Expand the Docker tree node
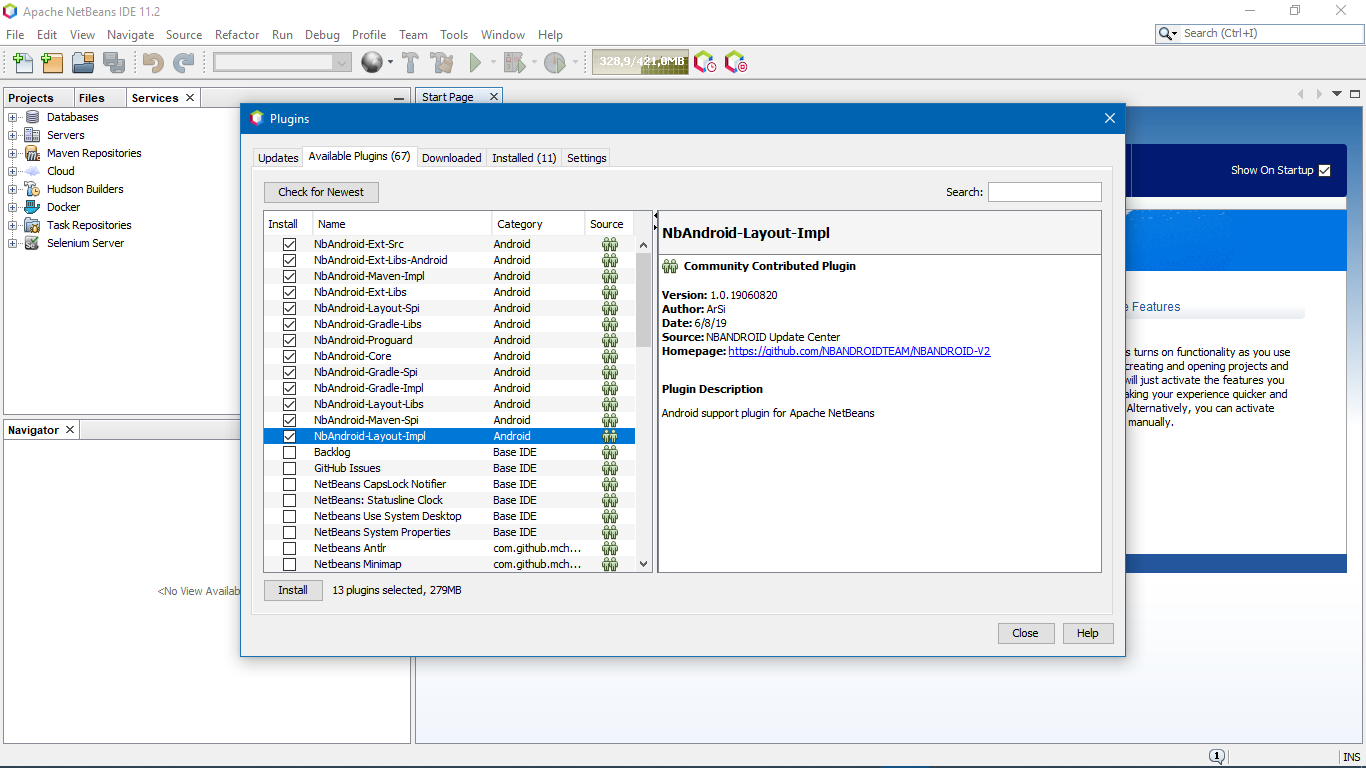 click(x=13, y=207)
